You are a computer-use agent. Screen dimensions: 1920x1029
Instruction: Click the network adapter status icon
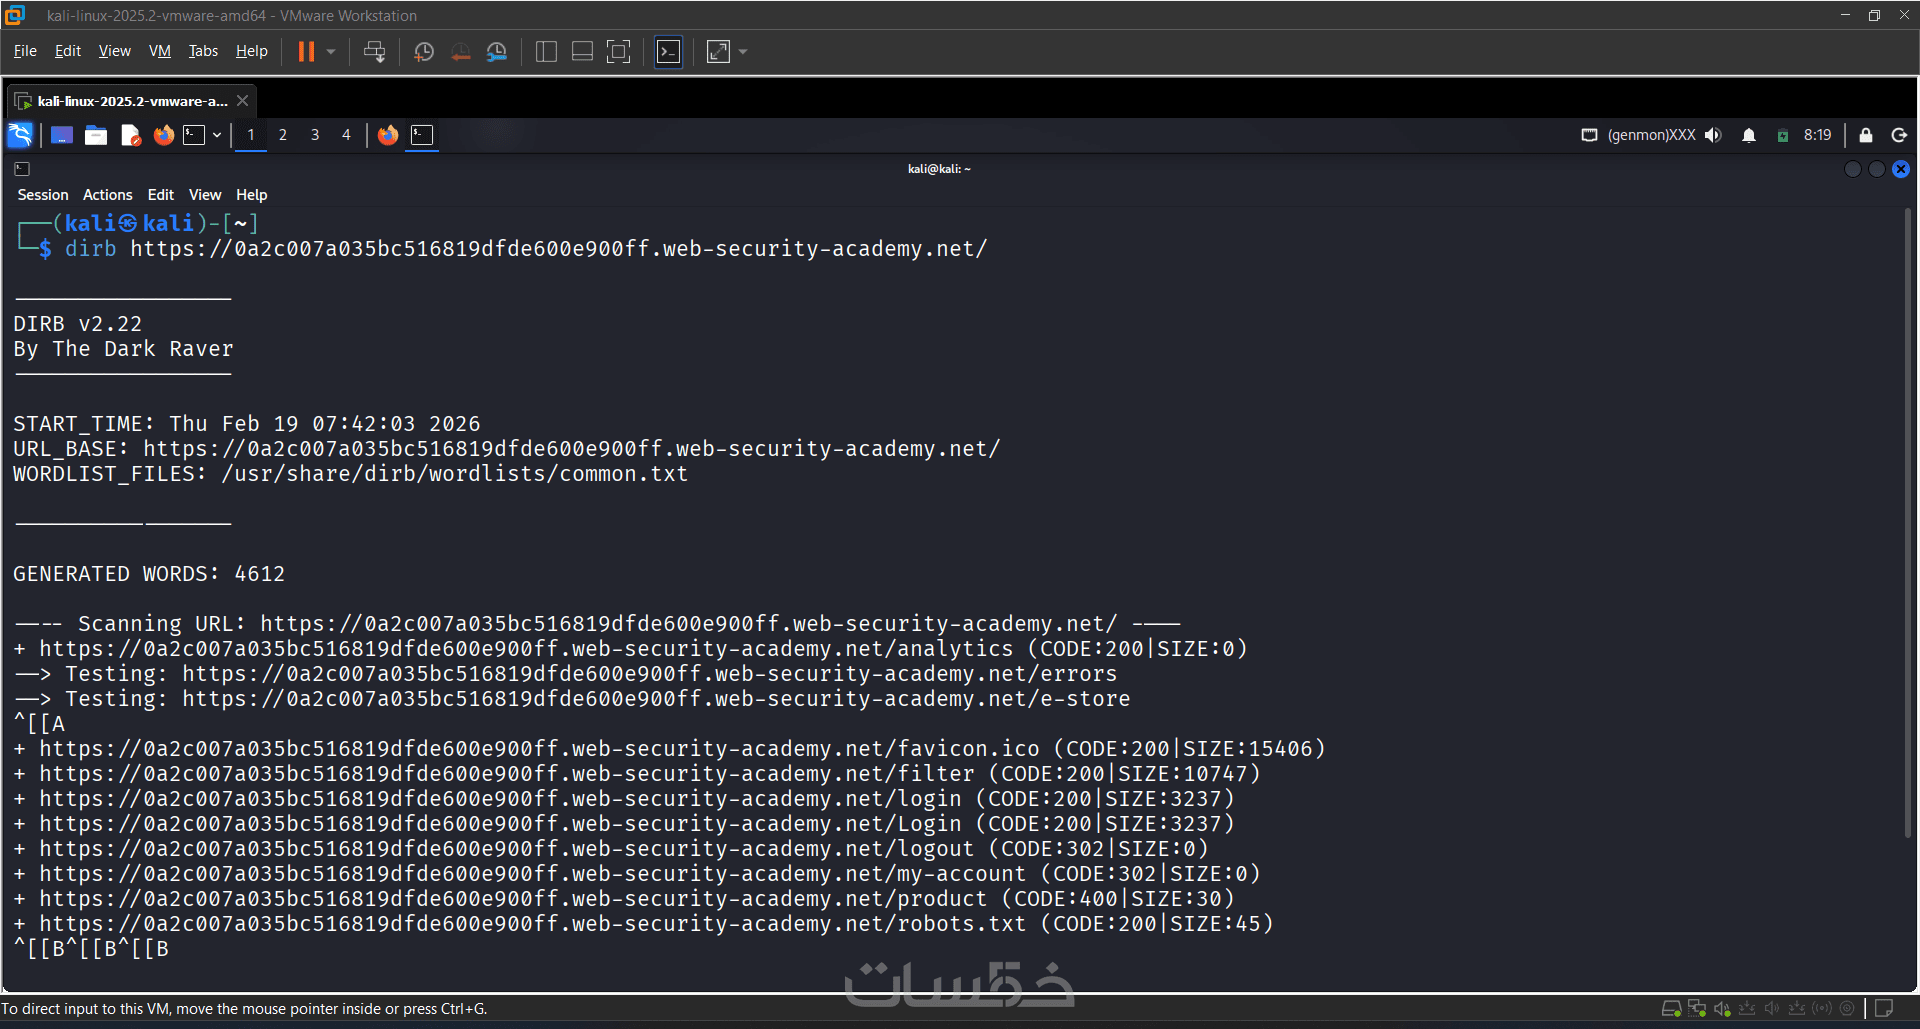click(x=1697, y=1009)
